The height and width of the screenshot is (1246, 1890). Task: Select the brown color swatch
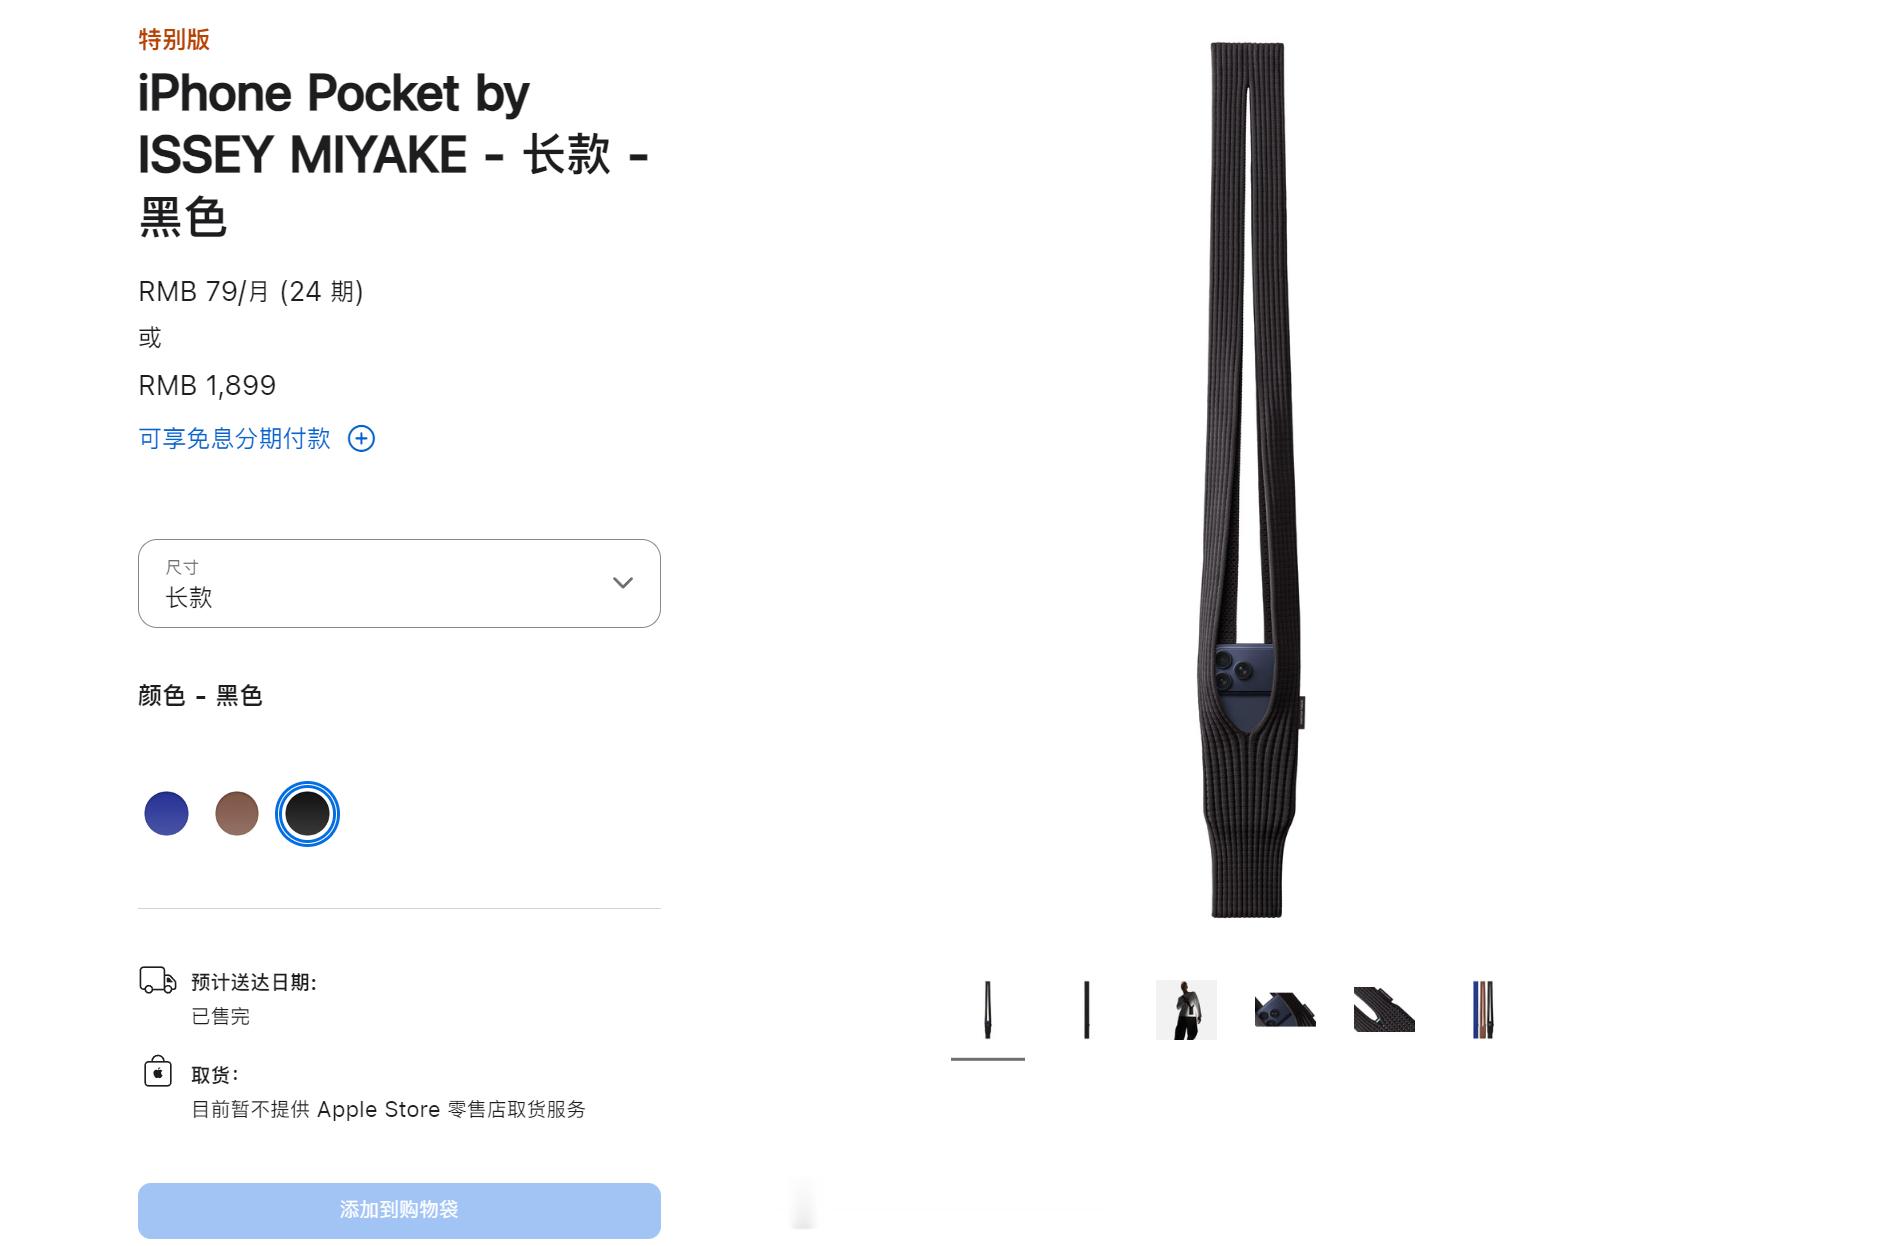coord(237,813)
